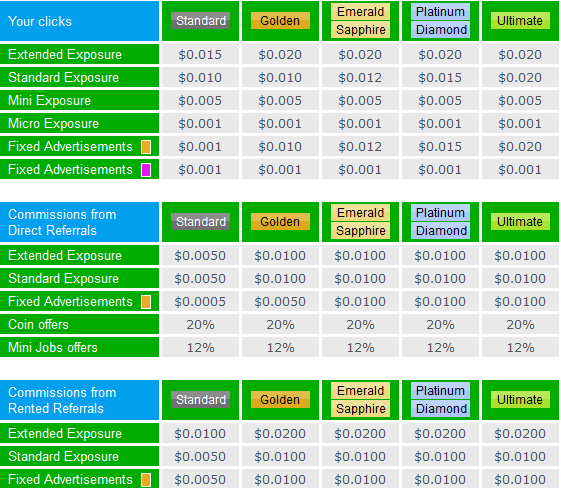Choose the Standard badge in Rented Referrals header
The image size is (561, 488).
tap(200, 400)
